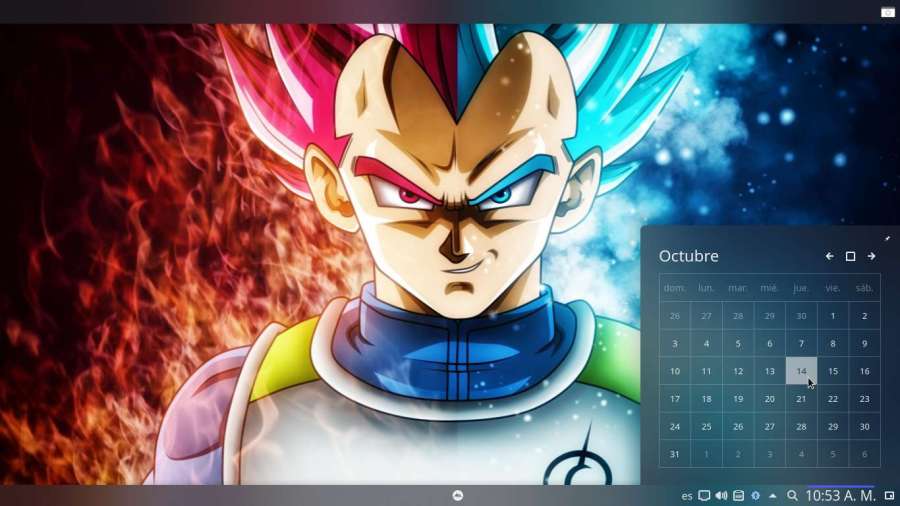Click the Octubre month heading
Screen dimensions: 900x506
coord(688,257)
